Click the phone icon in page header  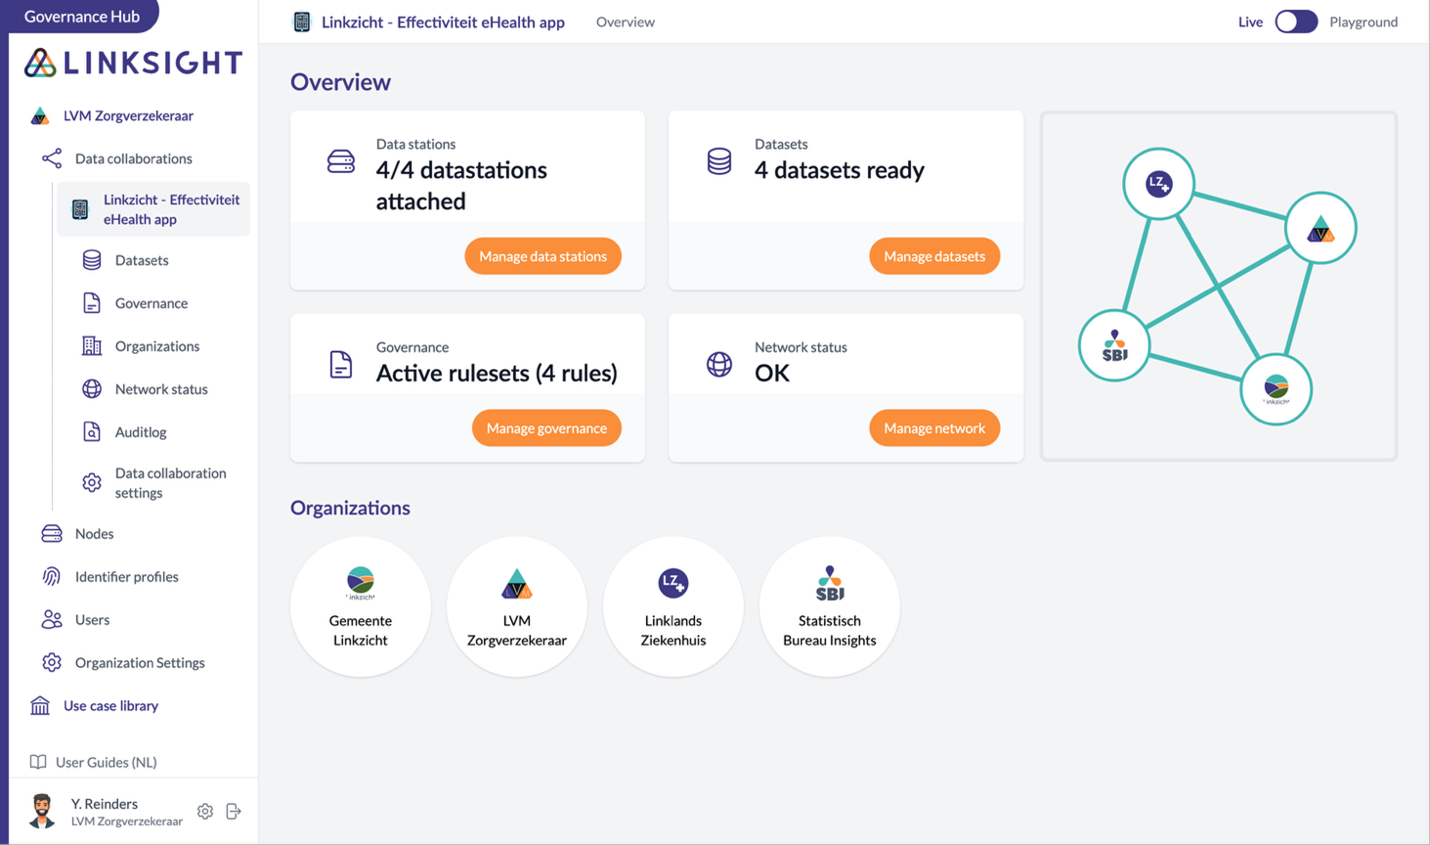click(301, 22)
